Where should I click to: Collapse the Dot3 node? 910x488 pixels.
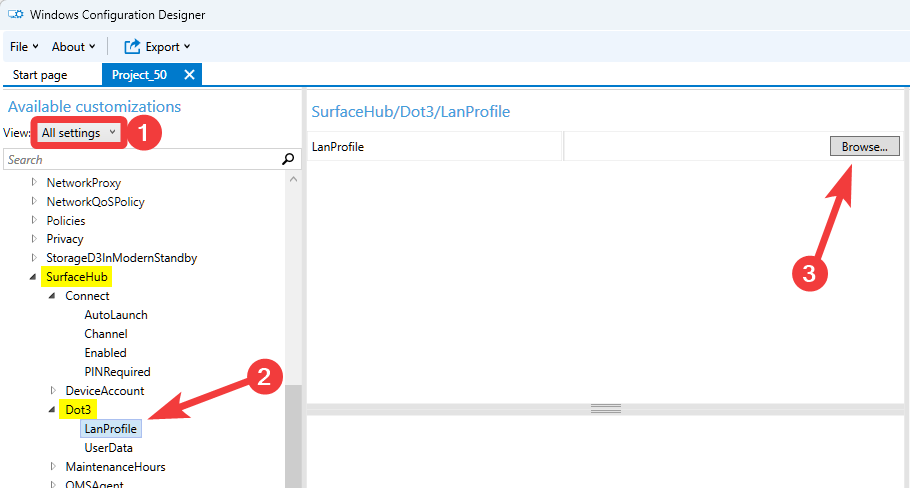point(52,410)
